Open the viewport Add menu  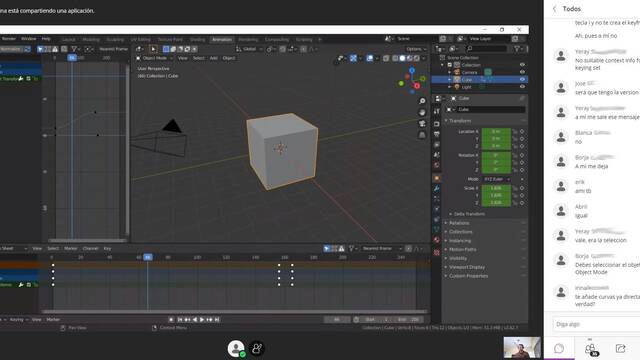(x=213, y=58)
